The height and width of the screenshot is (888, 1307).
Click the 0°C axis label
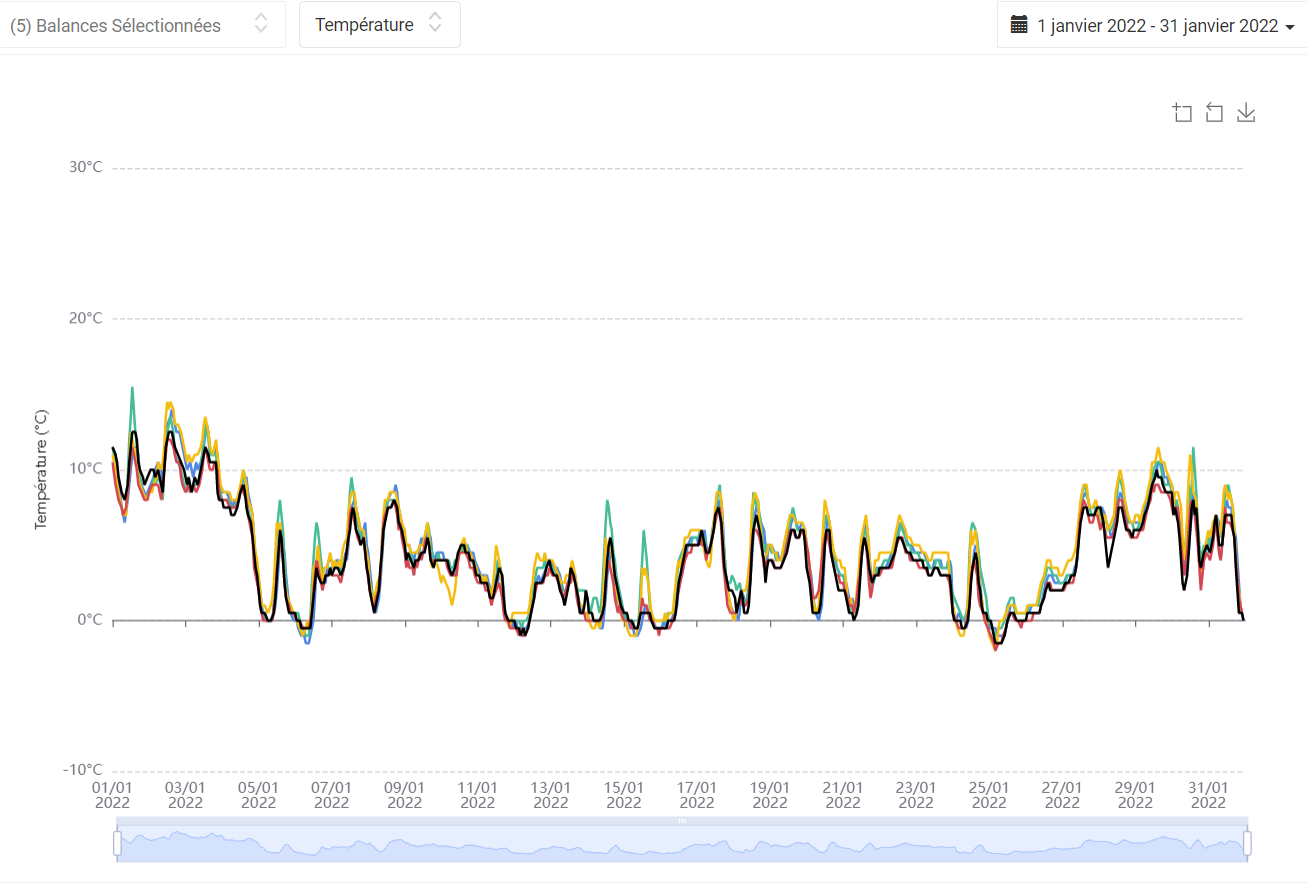(x=90, y=620)
